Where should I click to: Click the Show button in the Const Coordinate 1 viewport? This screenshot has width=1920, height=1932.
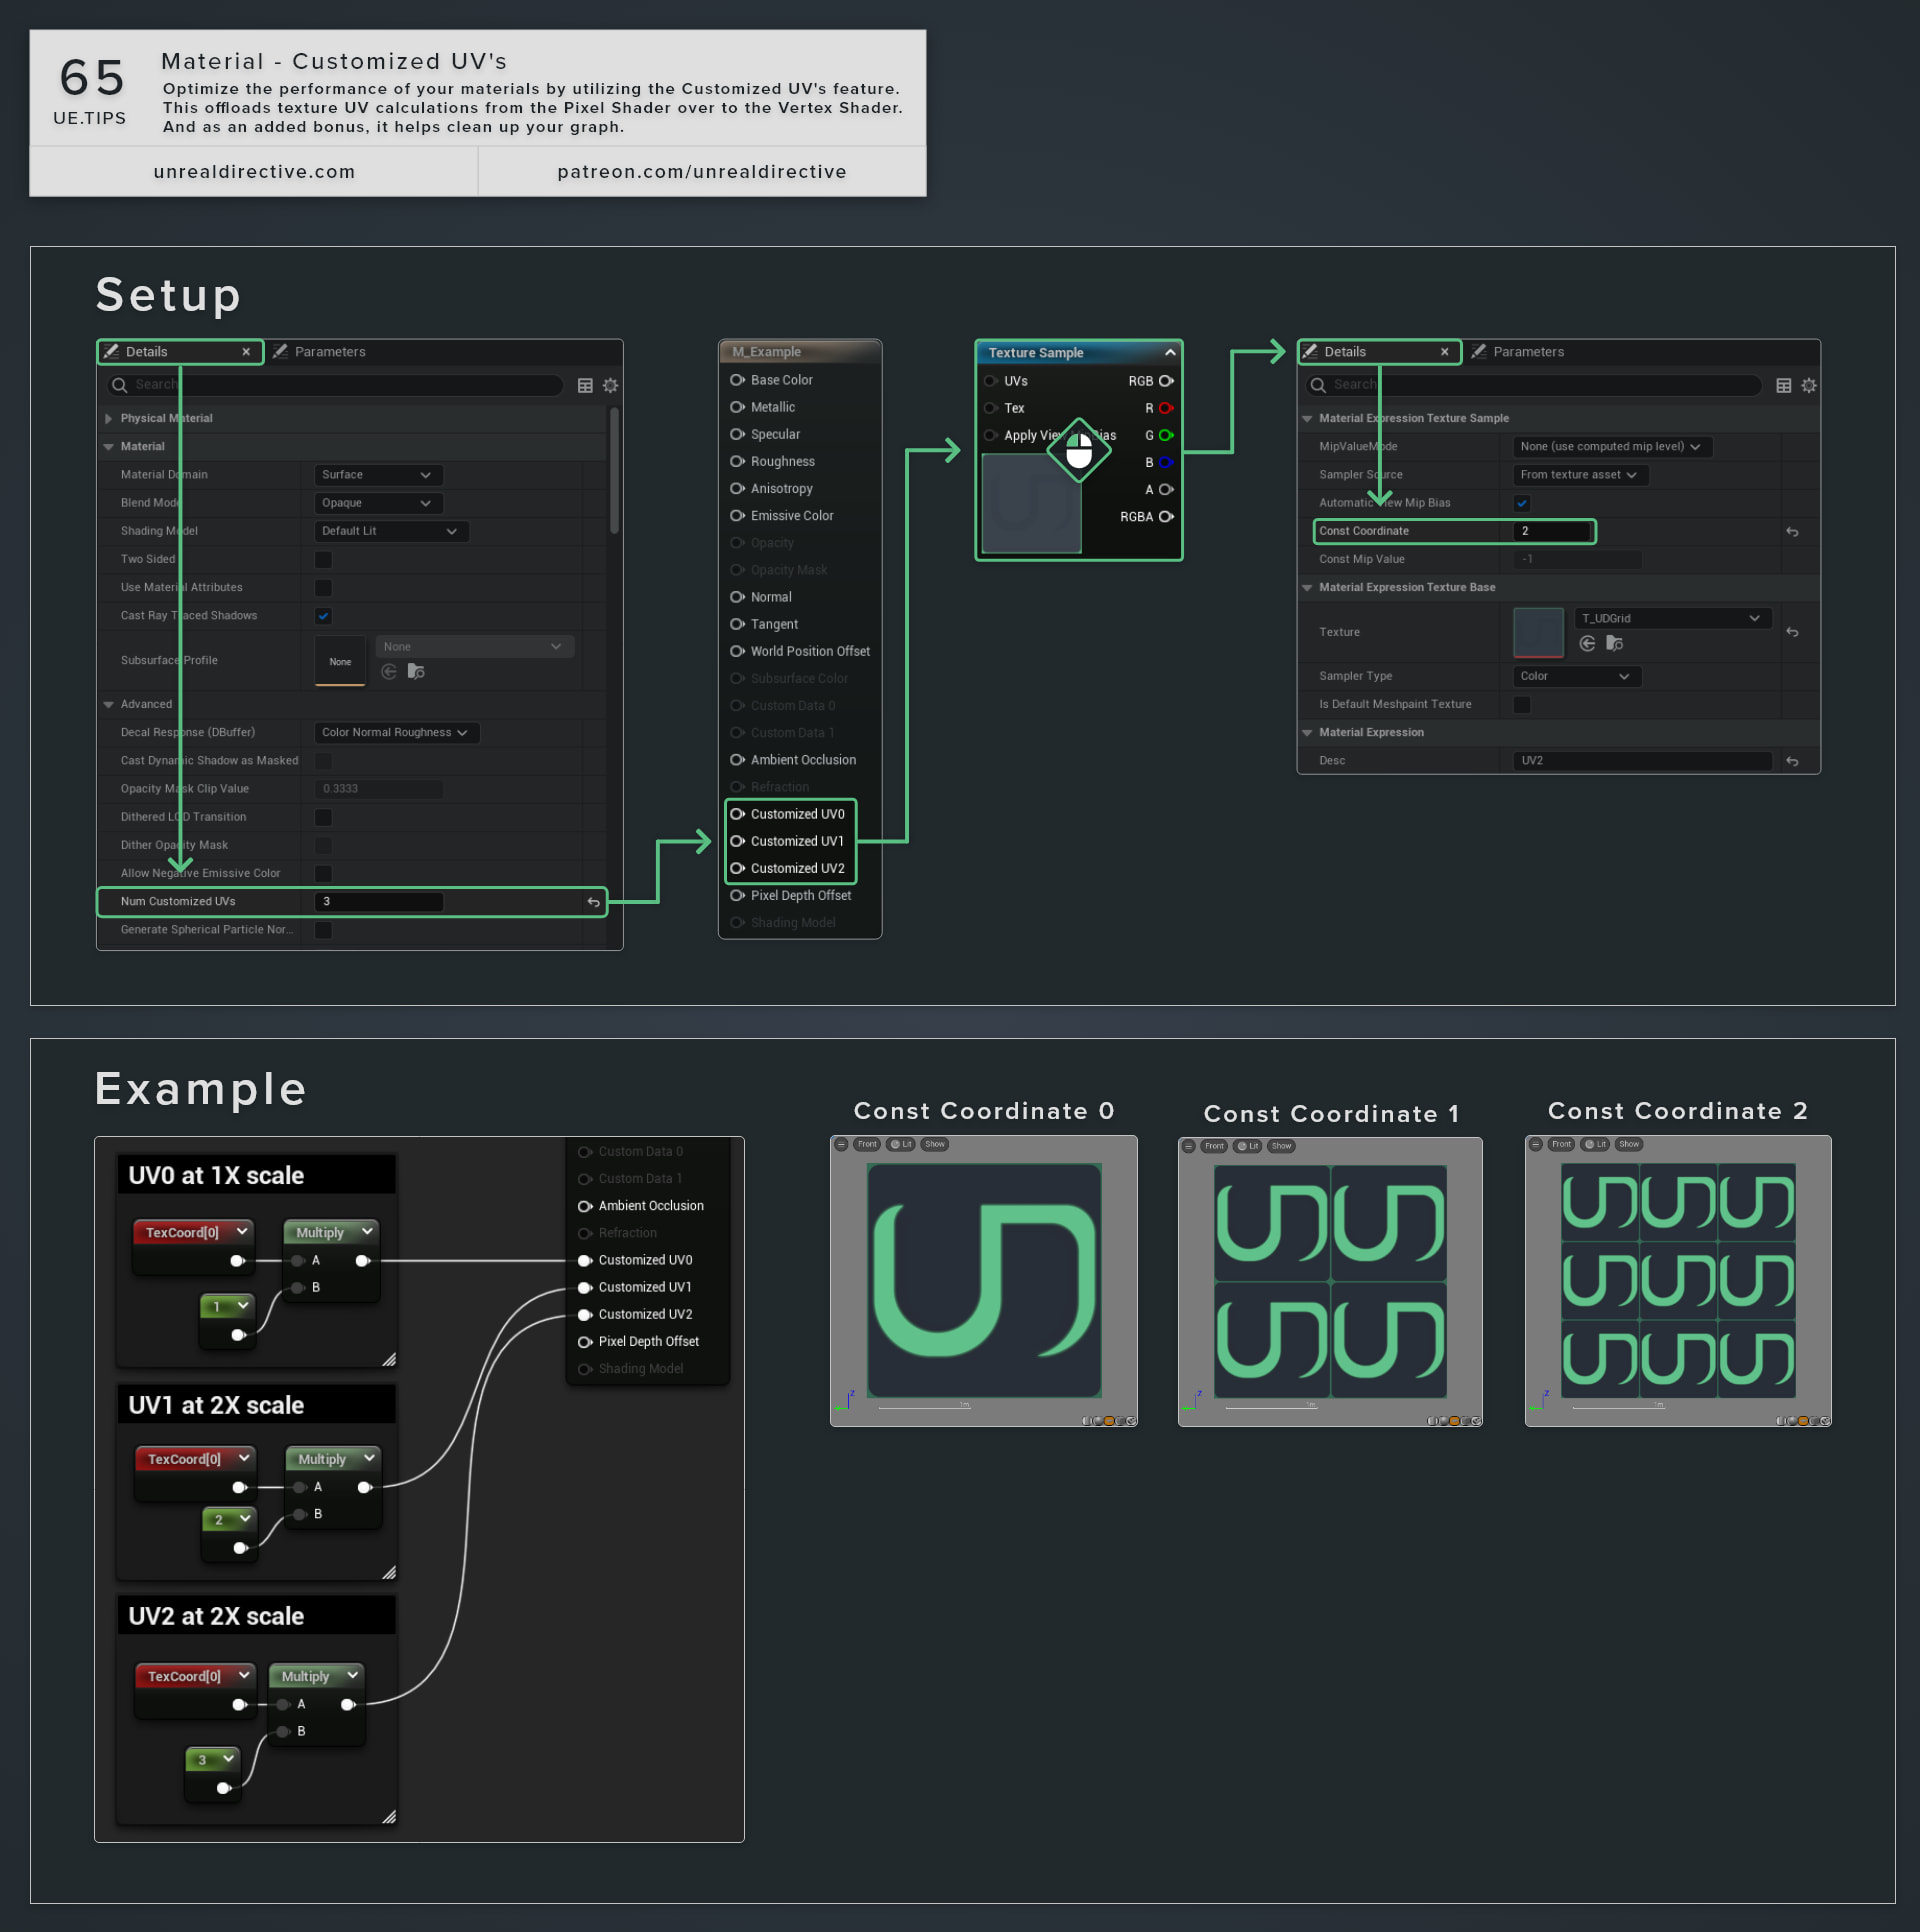(1281, 1147)
